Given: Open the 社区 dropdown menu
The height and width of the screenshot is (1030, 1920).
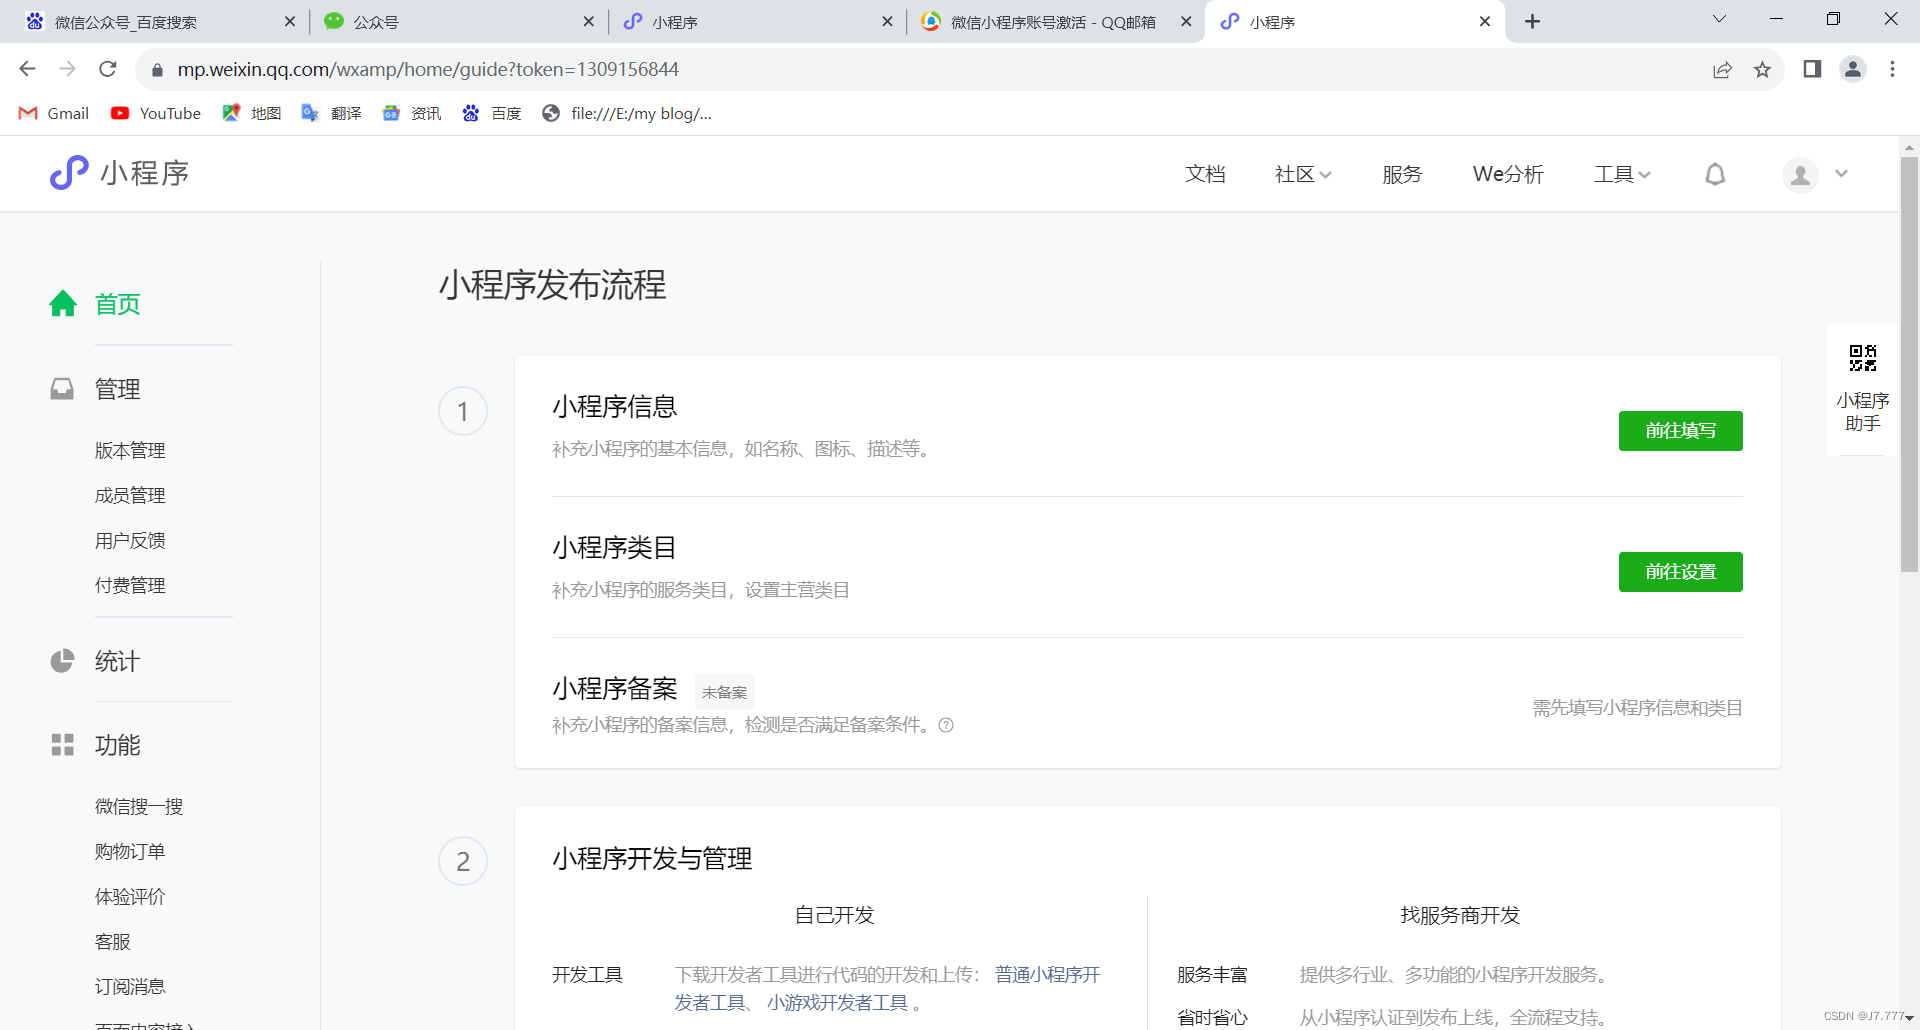Looking at the screenshot, I should (x=1303, y=174).
